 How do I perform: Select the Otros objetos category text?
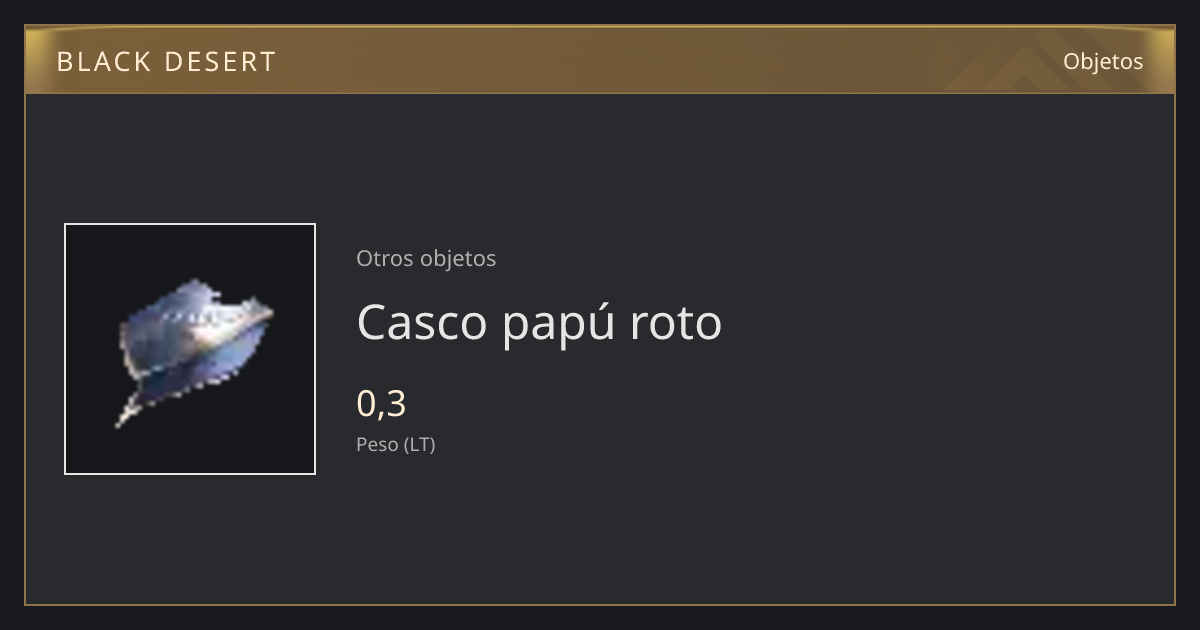426,258
